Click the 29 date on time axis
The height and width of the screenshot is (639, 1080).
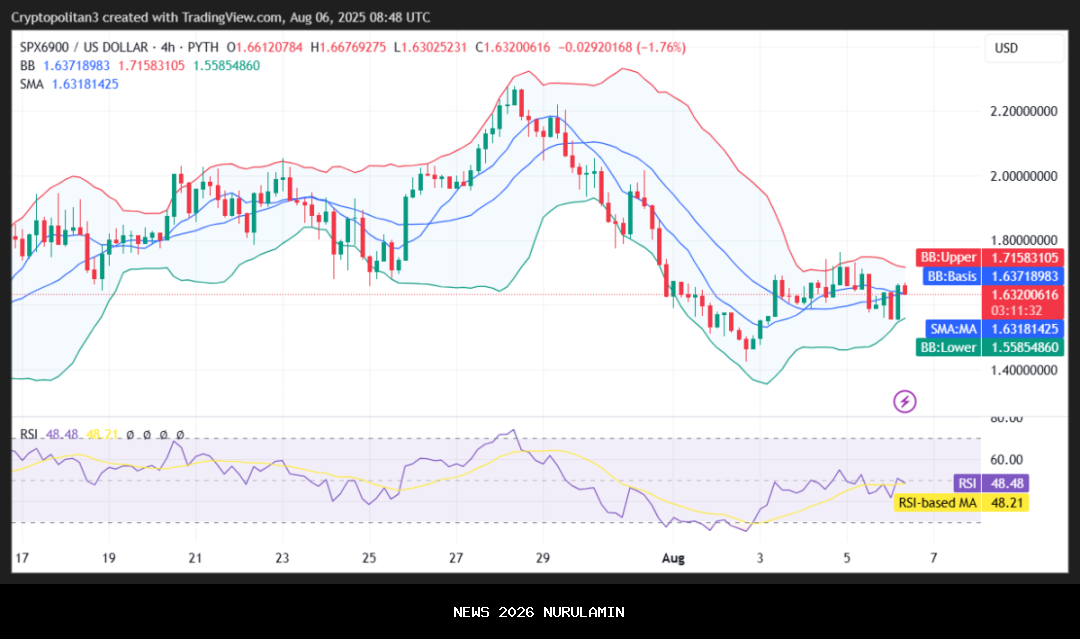(x=542, y=557)
